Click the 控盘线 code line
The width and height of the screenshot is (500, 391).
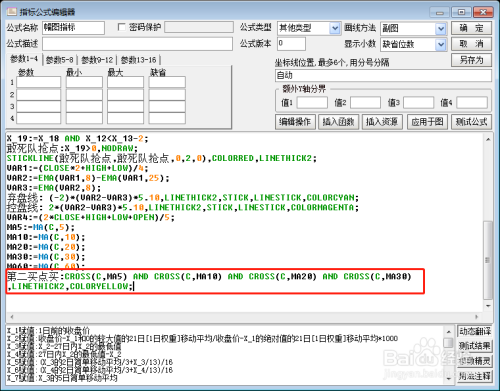point(183,207)
